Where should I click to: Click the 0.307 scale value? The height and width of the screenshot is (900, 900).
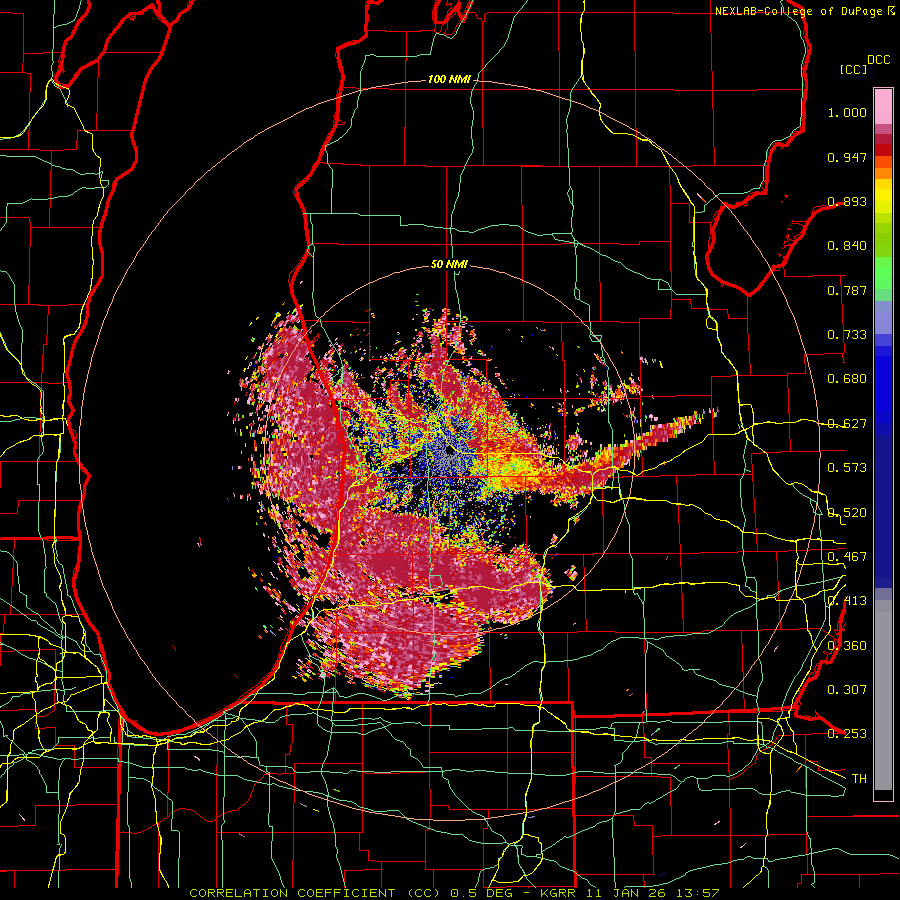pos(847,690)
